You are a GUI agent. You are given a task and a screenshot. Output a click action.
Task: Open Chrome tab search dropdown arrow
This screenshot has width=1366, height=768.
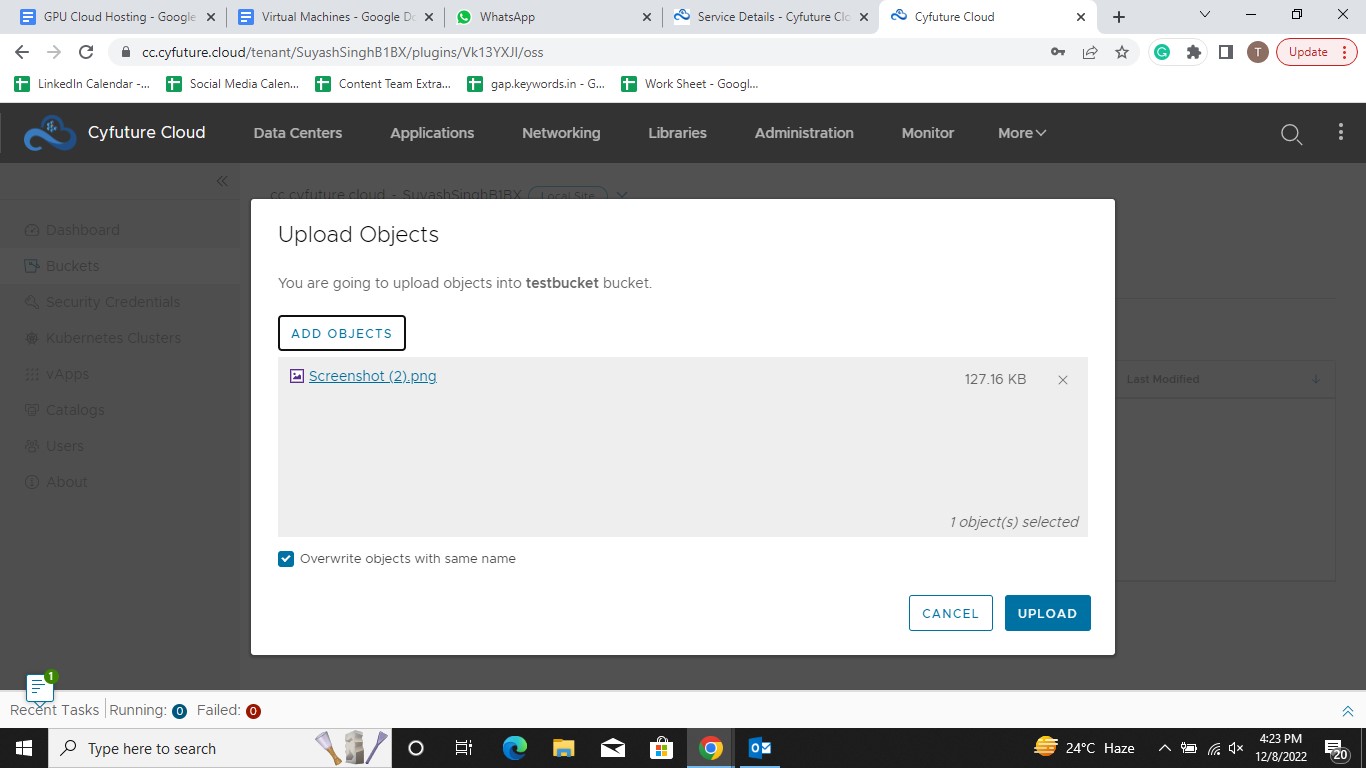[x=1204, y=16]
